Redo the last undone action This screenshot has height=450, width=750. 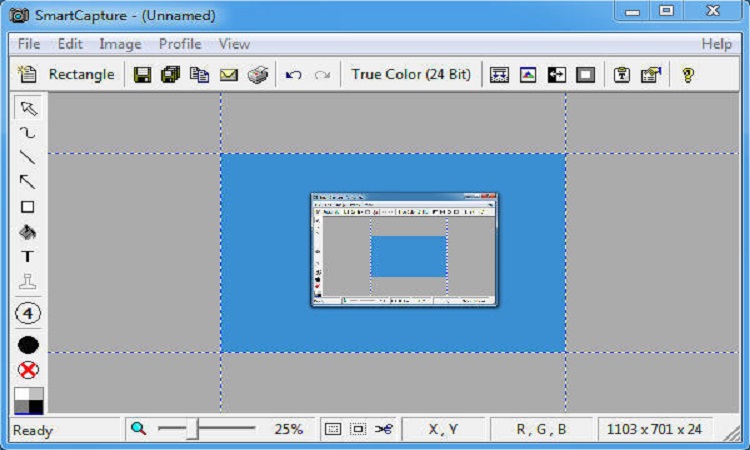click(x=322, y=75)
